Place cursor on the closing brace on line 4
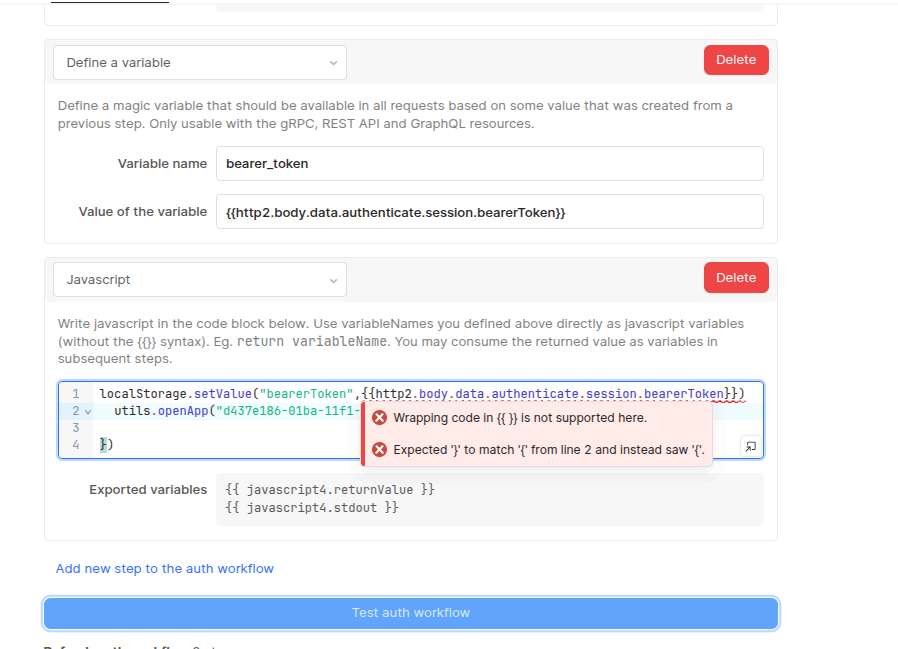This screenshot has width=898, height=649. coord(103,445)
